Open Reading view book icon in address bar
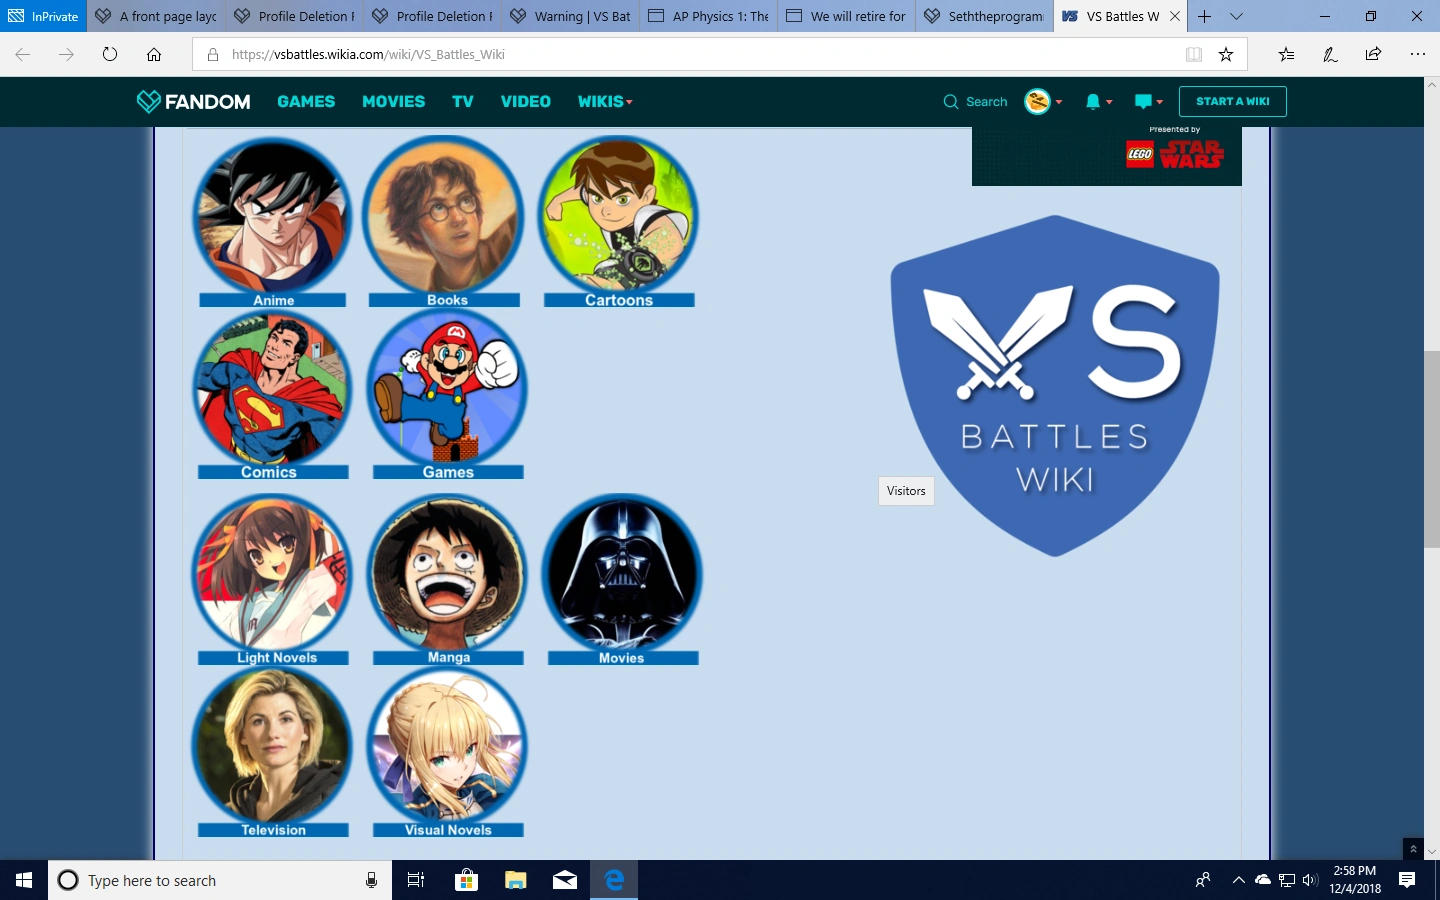 click(1194, 54)
